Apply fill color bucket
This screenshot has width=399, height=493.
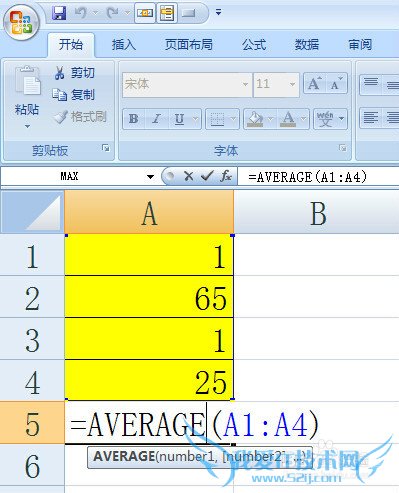click(255, 119)
